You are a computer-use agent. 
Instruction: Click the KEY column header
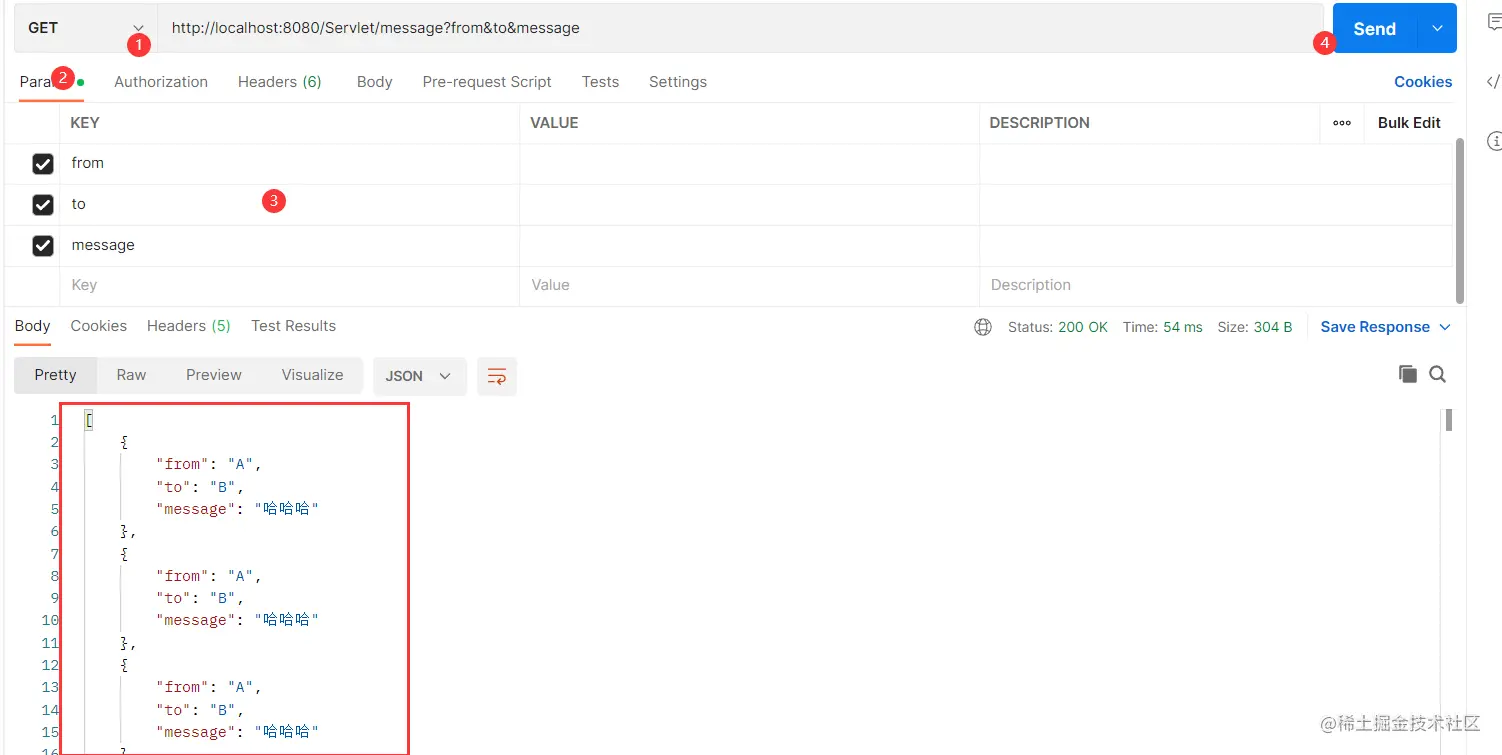(x=85, y=123)
